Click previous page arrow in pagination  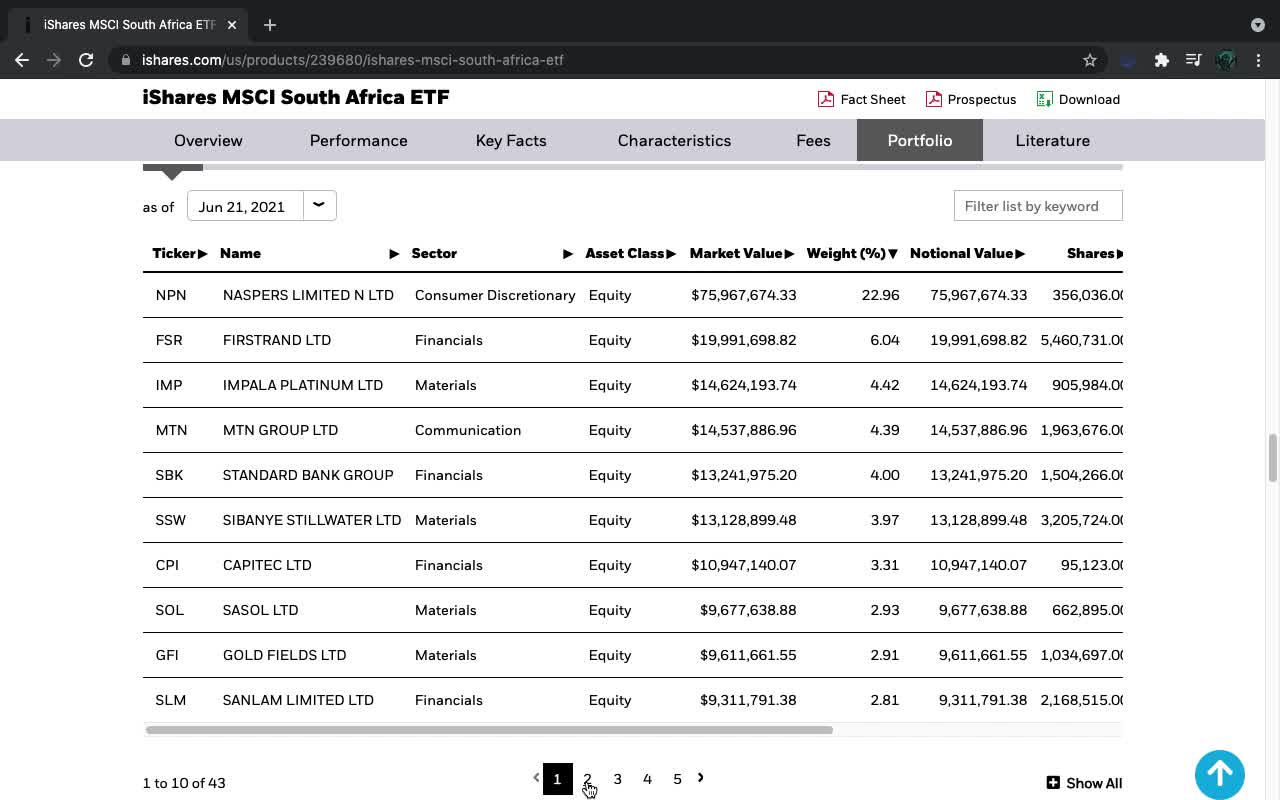tap(536, 777)
